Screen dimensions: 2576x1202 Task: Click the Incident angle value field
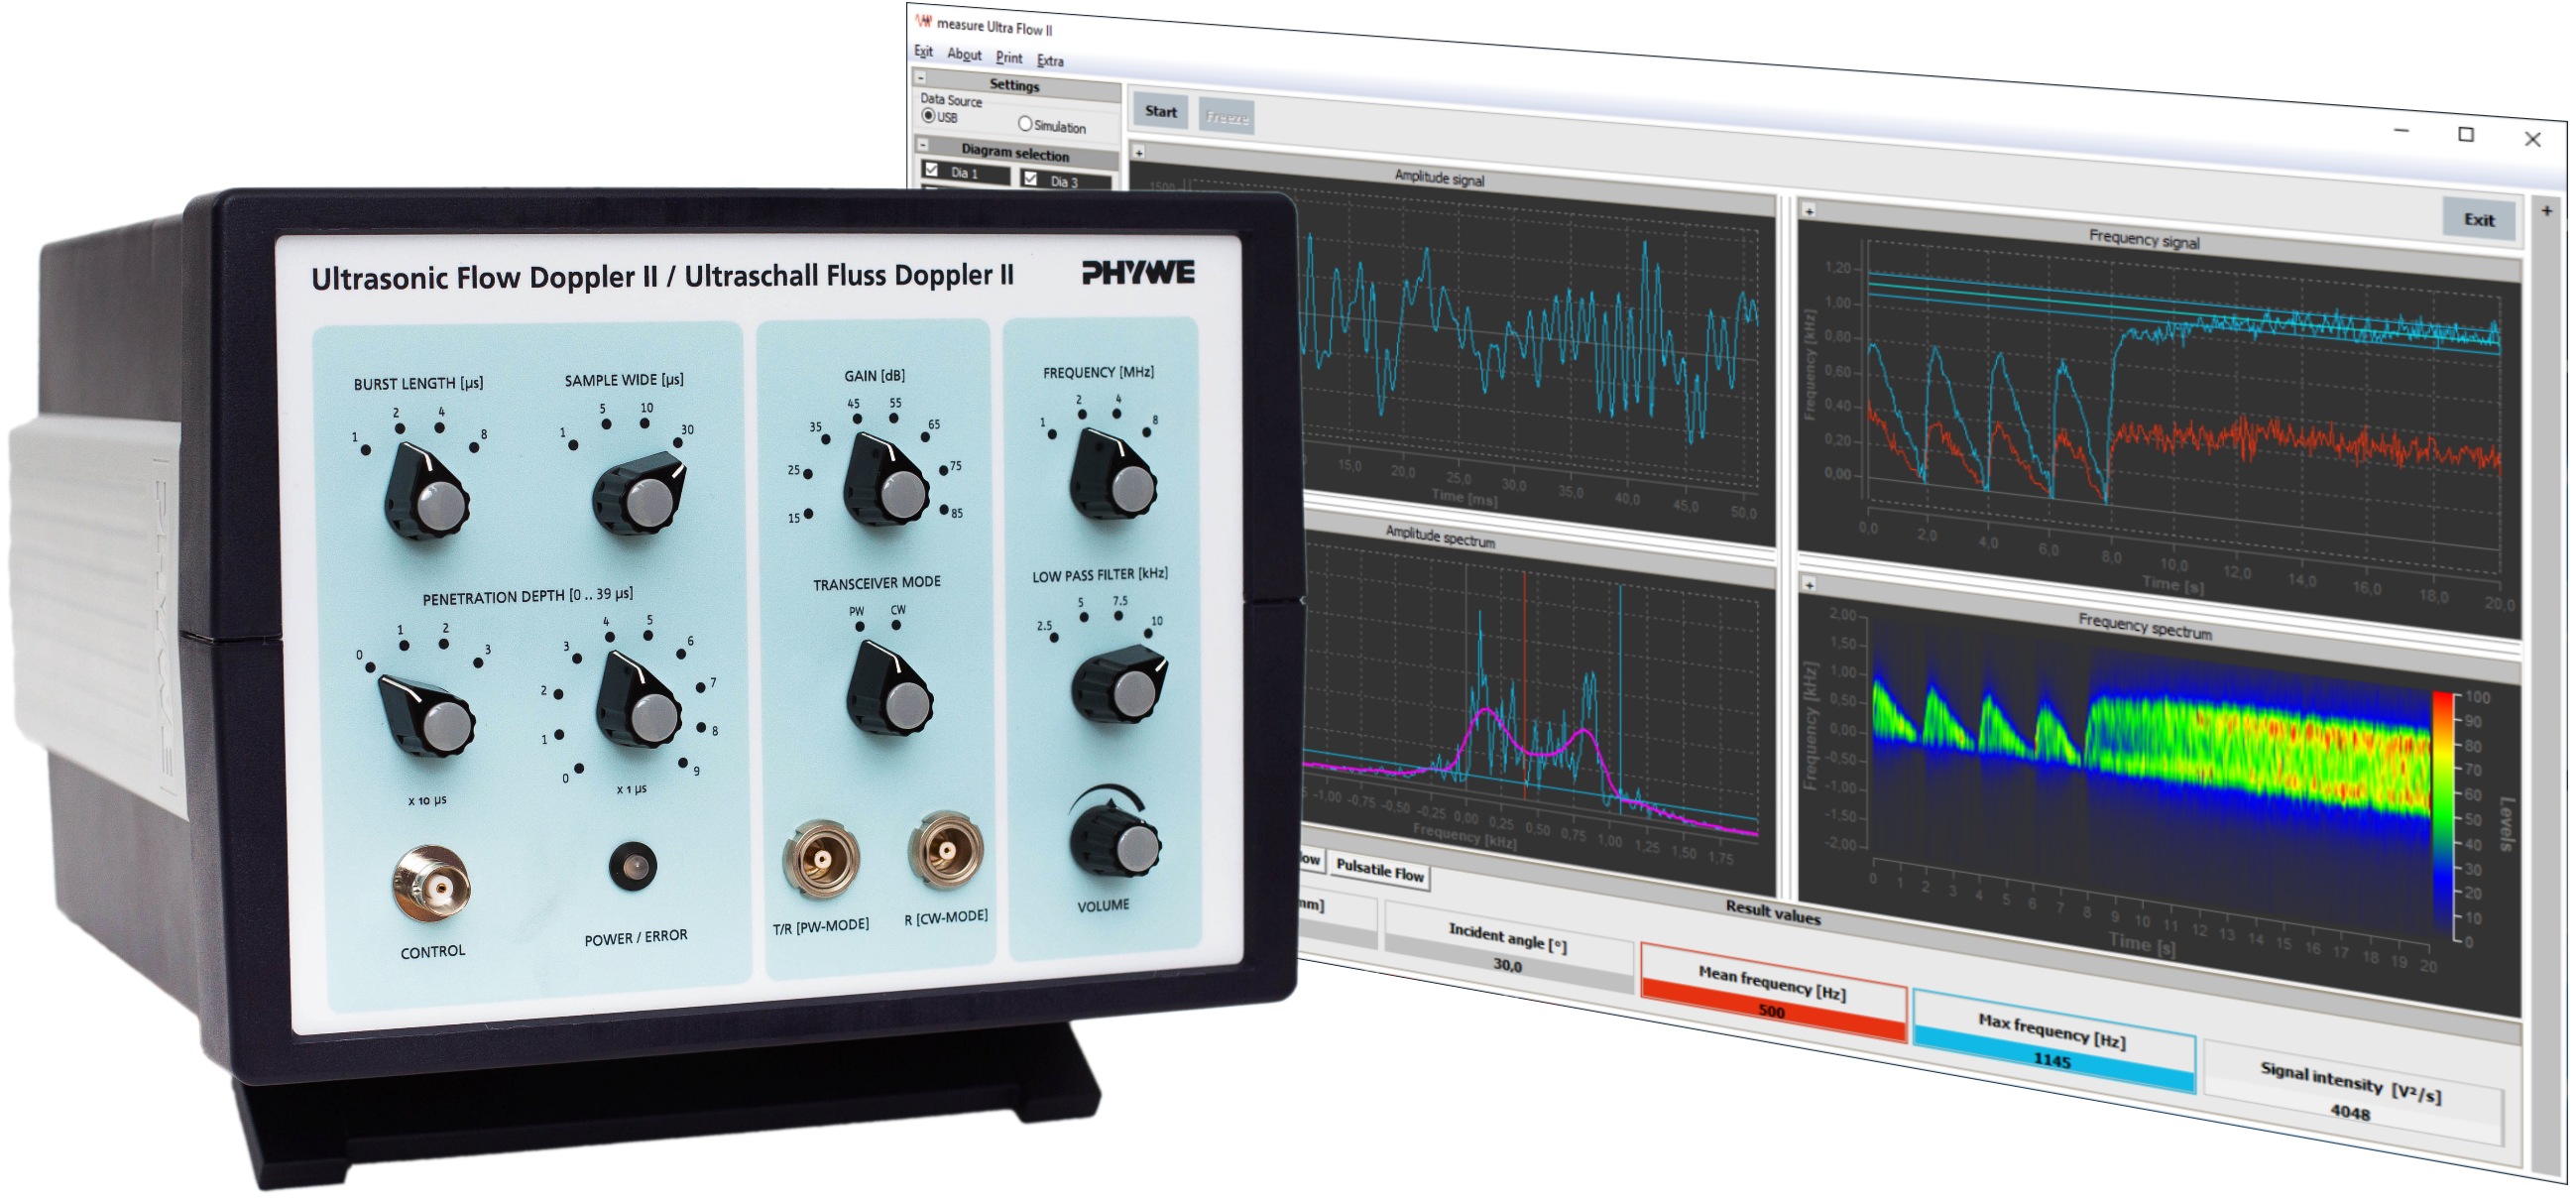click(1507, 965)
